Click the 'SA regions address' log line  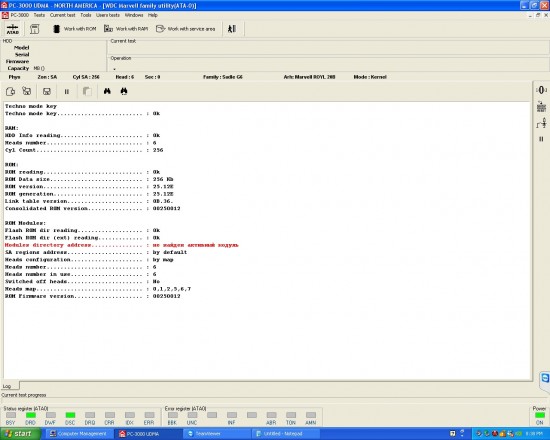tap(96, 252)
